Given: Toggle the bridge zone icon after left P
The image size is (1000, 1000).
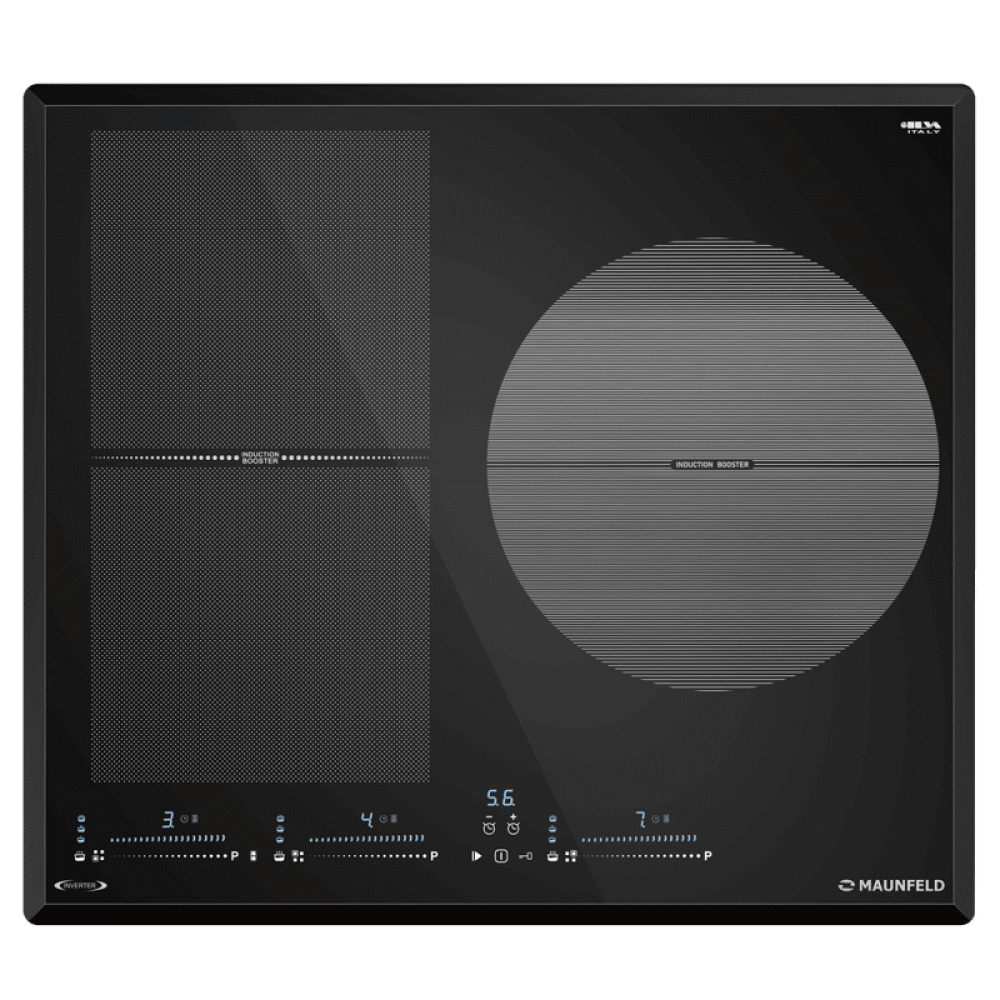Looking at the screenshot, I should (x=255, y=856).
